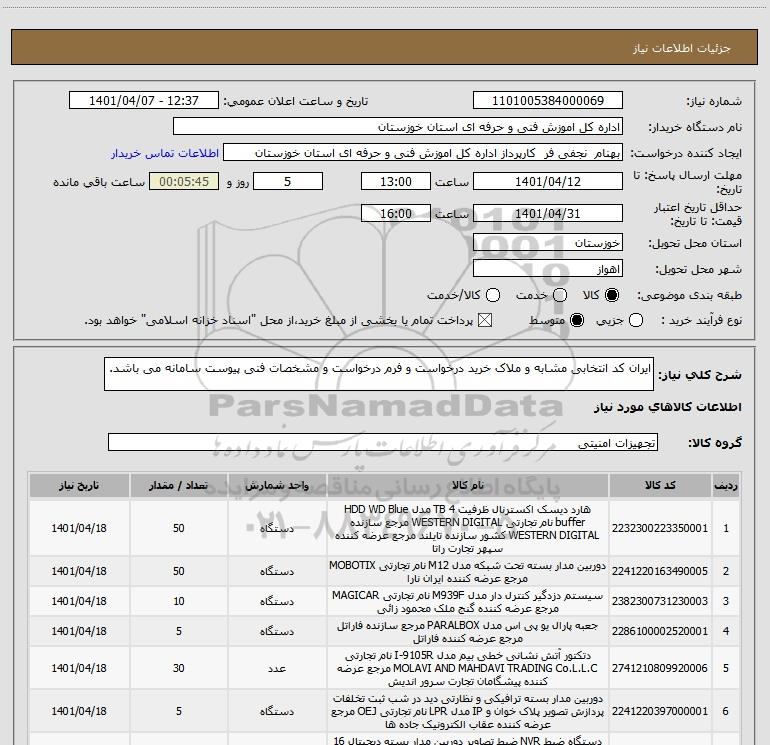Click the validity hour field 16:00
Viewport: 770px width, 745px height.
pos(396,213)
